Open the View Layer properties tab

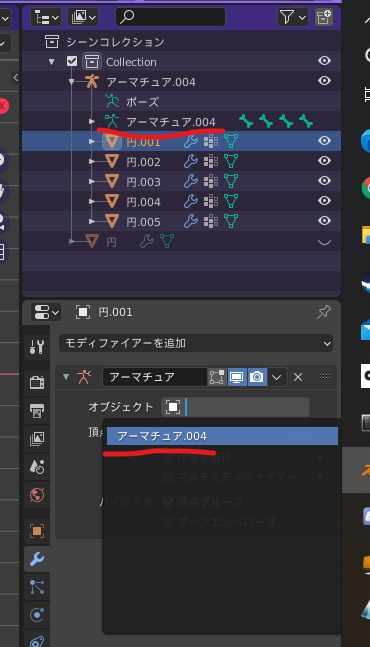37,439
